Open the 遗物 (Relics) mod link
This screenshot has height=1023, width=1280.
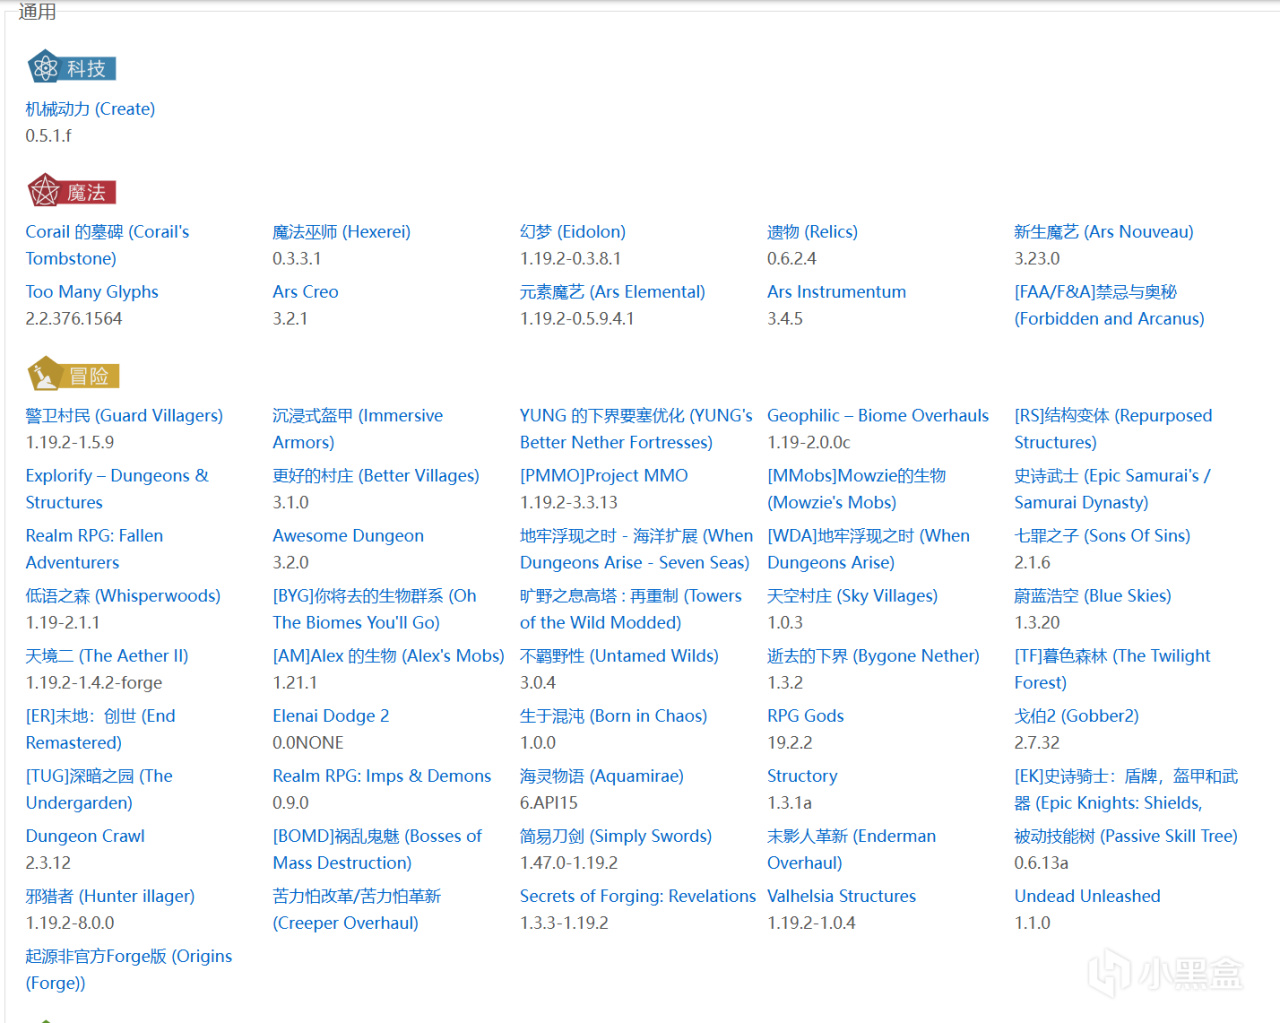pyautogui.click(x=812, y=232)
